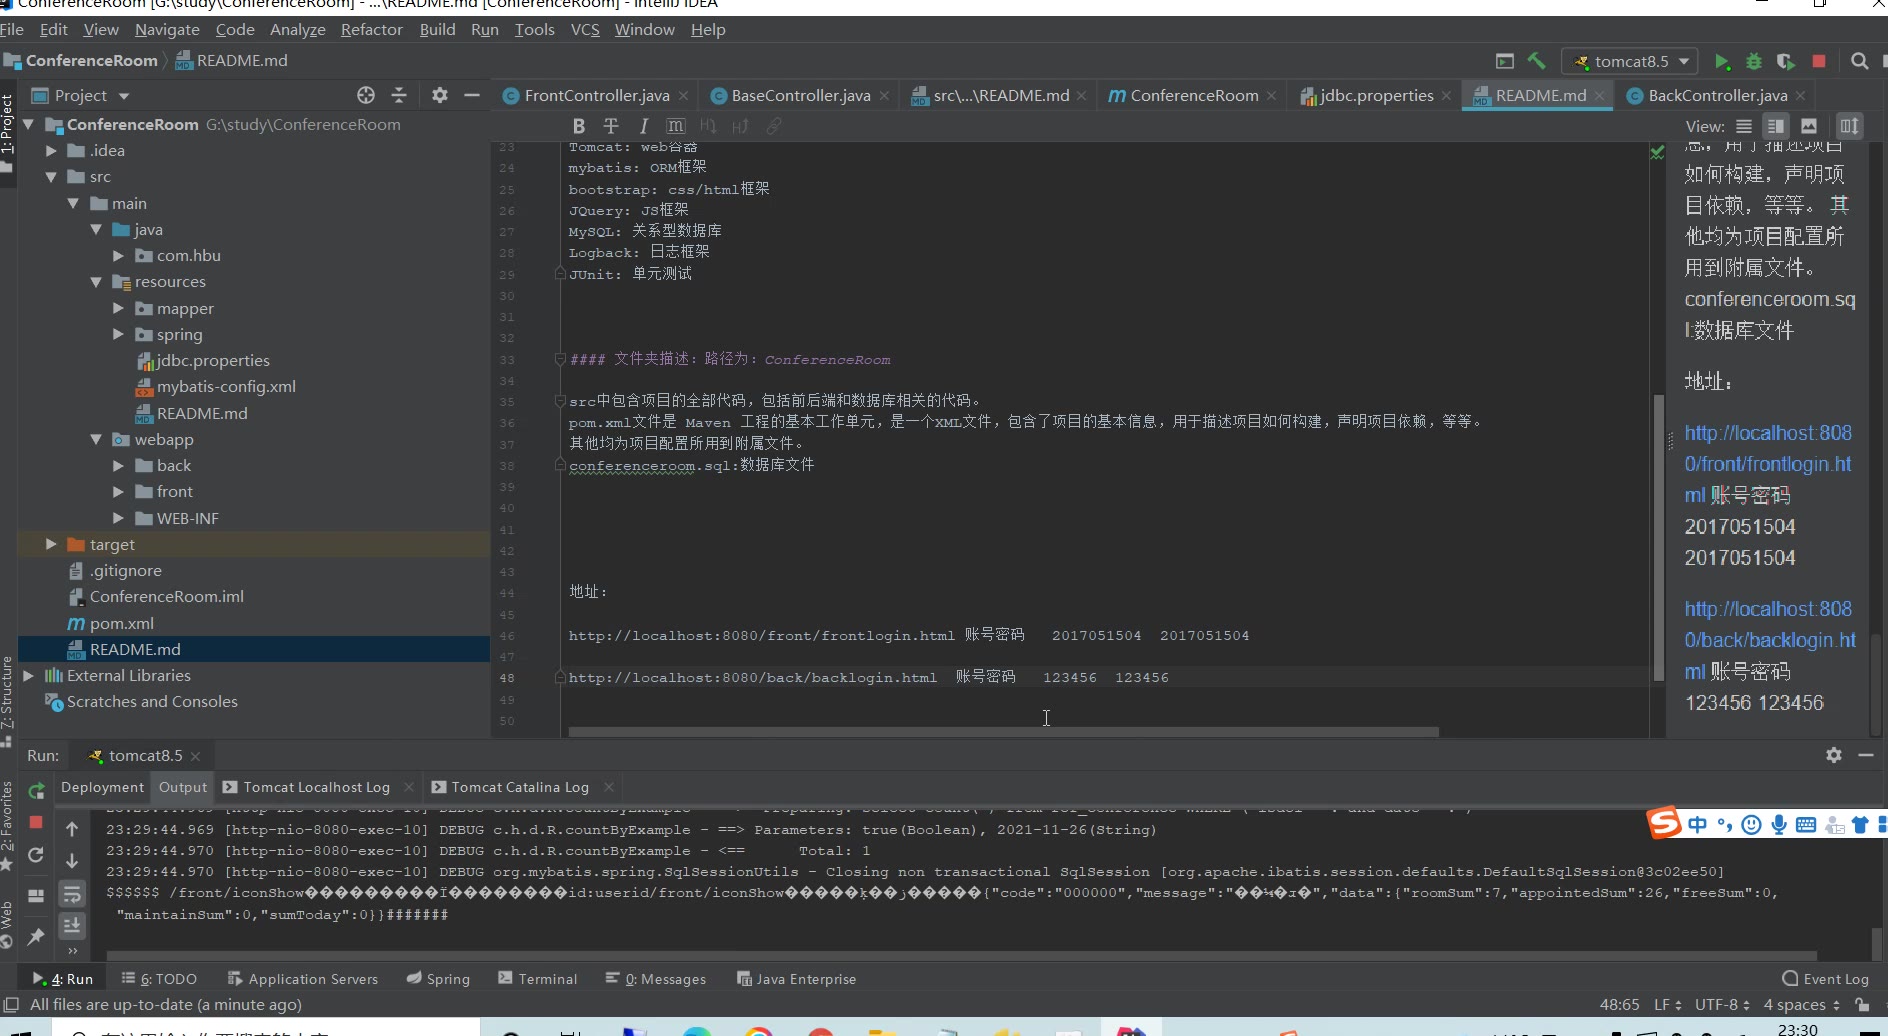Rerun tomcat8.5 in Run panel
The height and width of the screenshot is (1036, 1888).
click(36, 791)
